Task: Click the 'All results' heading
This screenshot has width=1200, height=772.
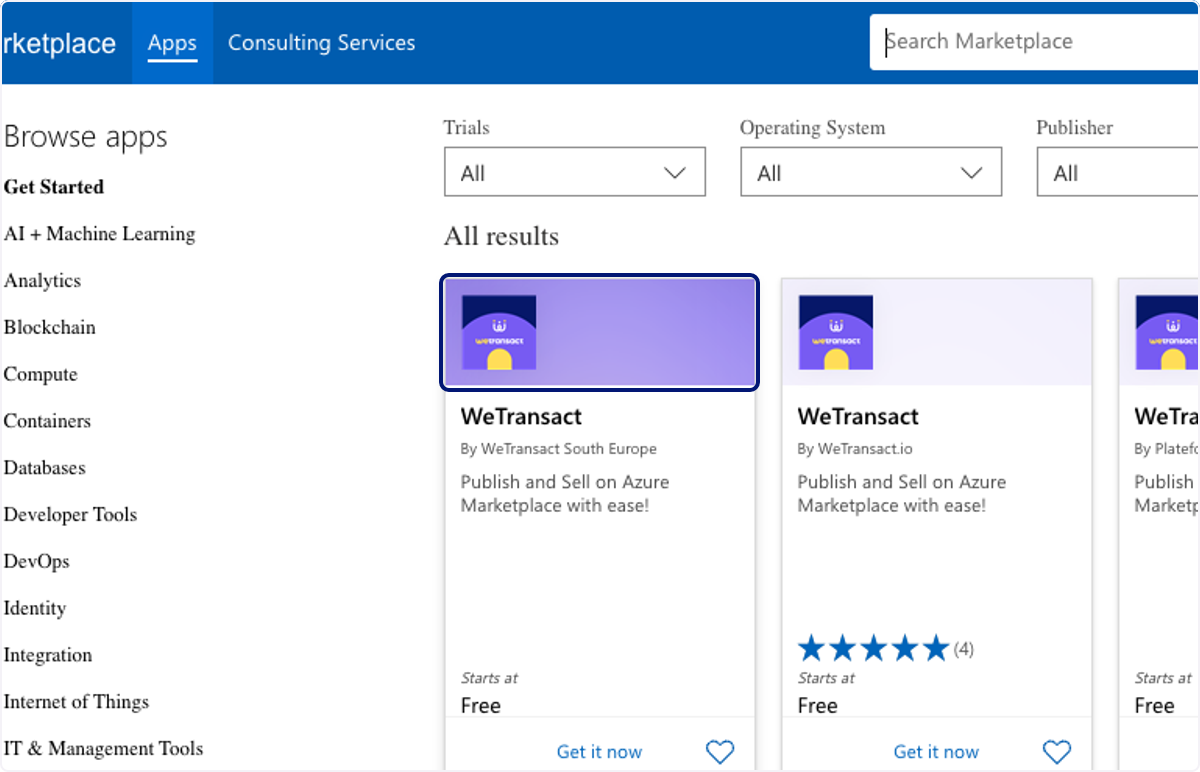Action: [x=501, y=237]
